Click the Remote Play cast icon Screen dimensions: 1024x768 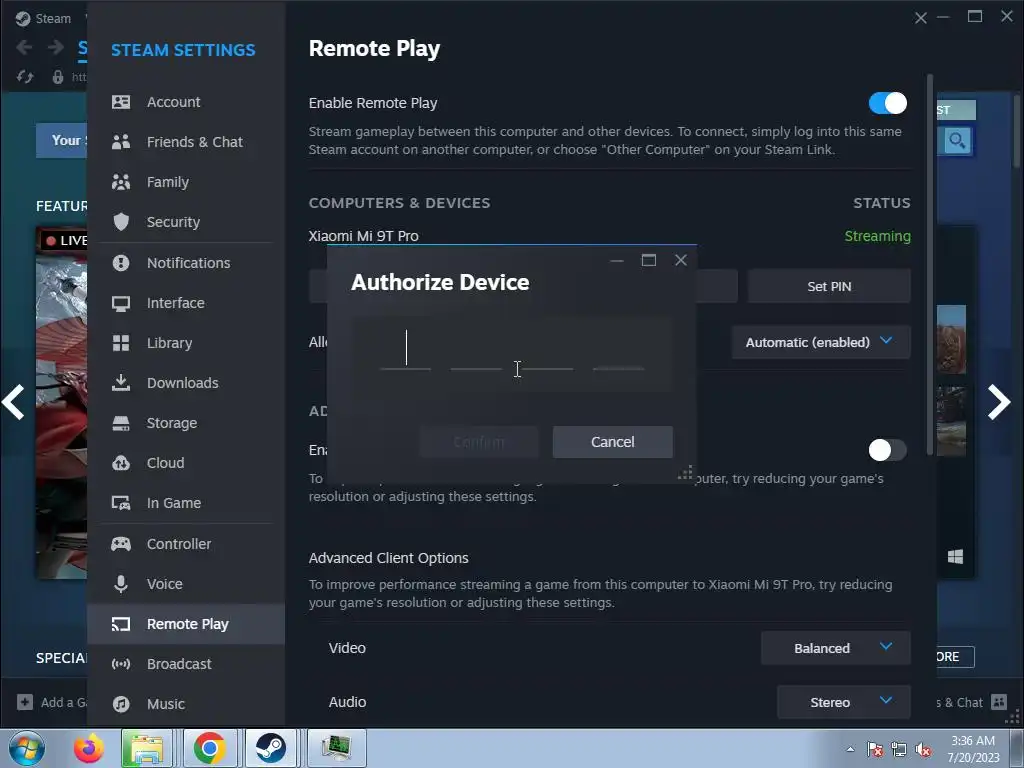[121, 624]
